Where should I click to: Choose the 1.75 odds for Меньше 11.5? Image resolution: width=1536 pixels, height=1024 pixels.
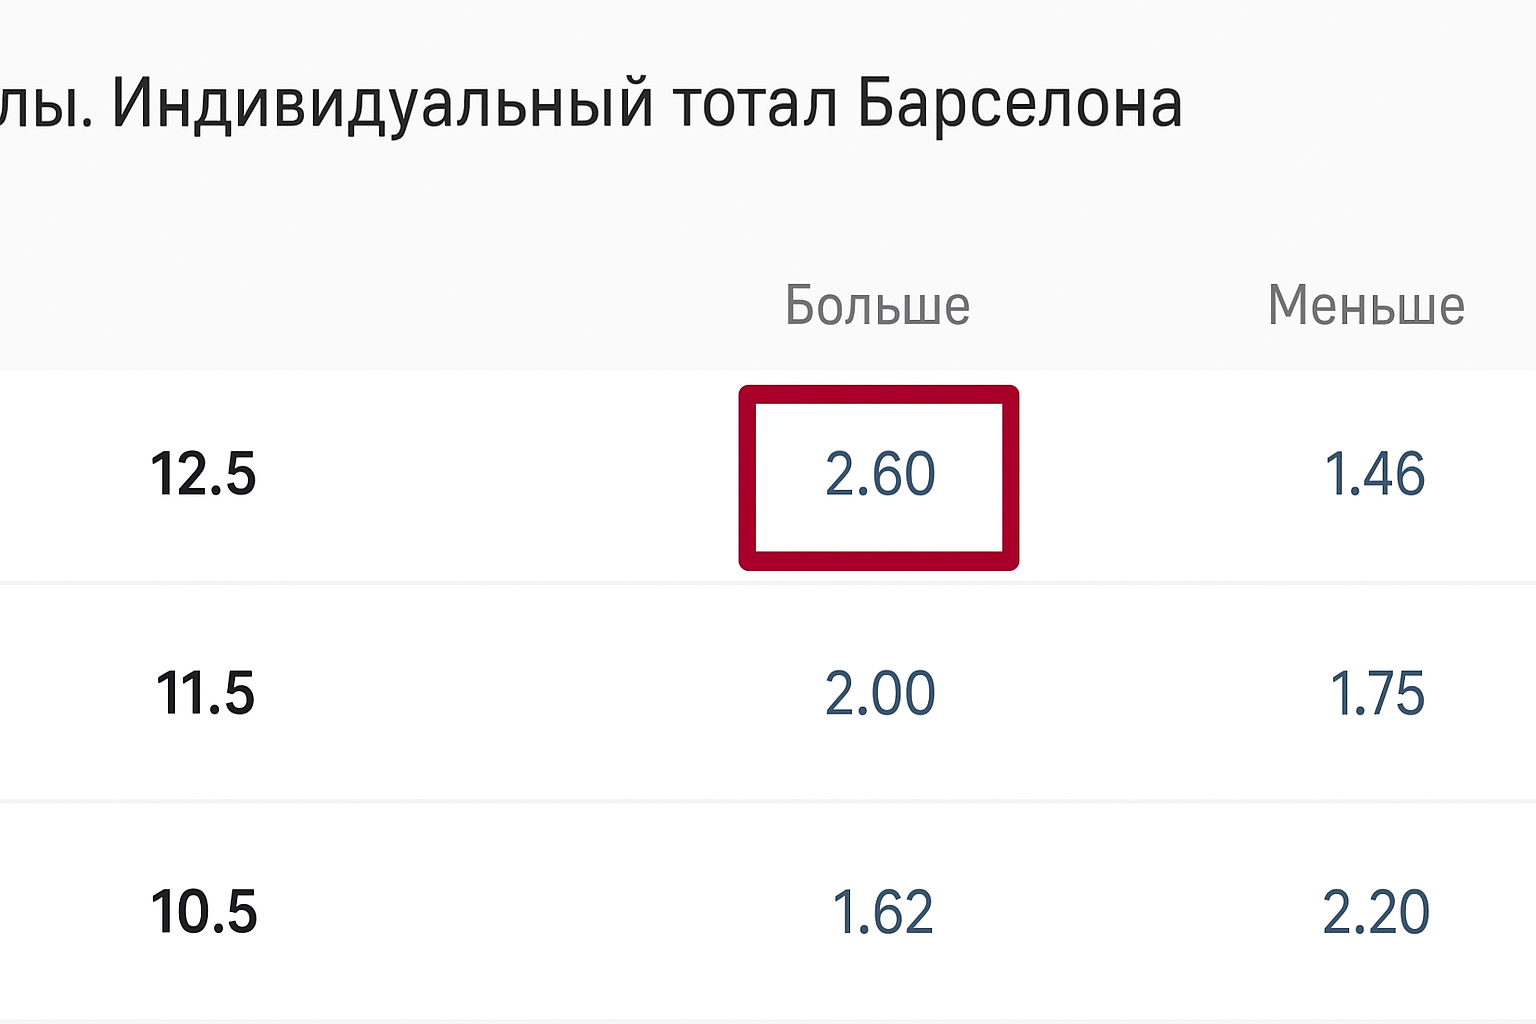tap(1376, 694)
